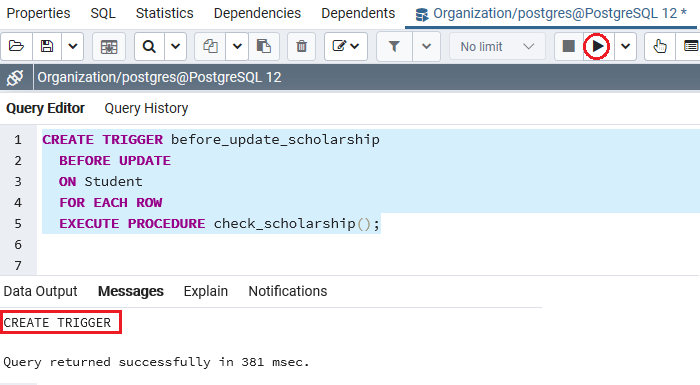Click 'Query returned successfully in 381 msec.' message
This screenshot has height=385, width=700.
156,362
